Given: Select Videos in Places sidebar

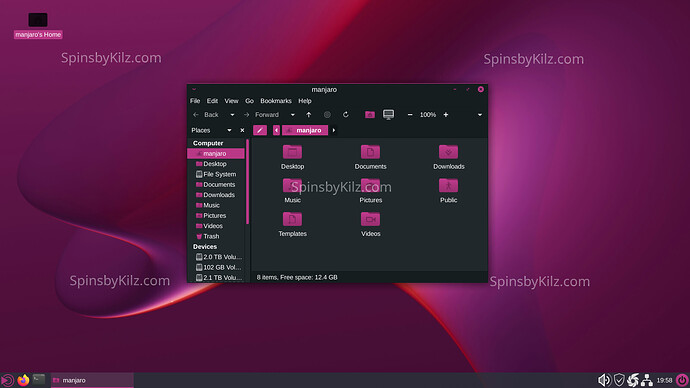Looking at the screenshot, I should click(x=216, y=226).
